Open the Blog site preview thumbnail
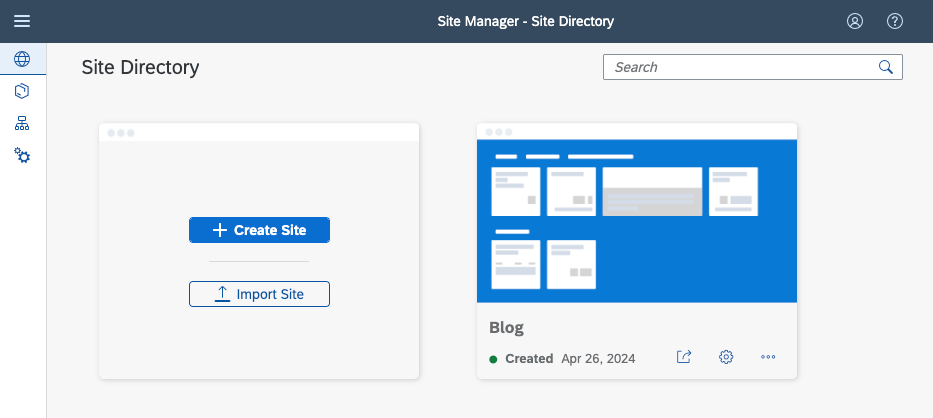933x418 pixels. pos(637,221)
